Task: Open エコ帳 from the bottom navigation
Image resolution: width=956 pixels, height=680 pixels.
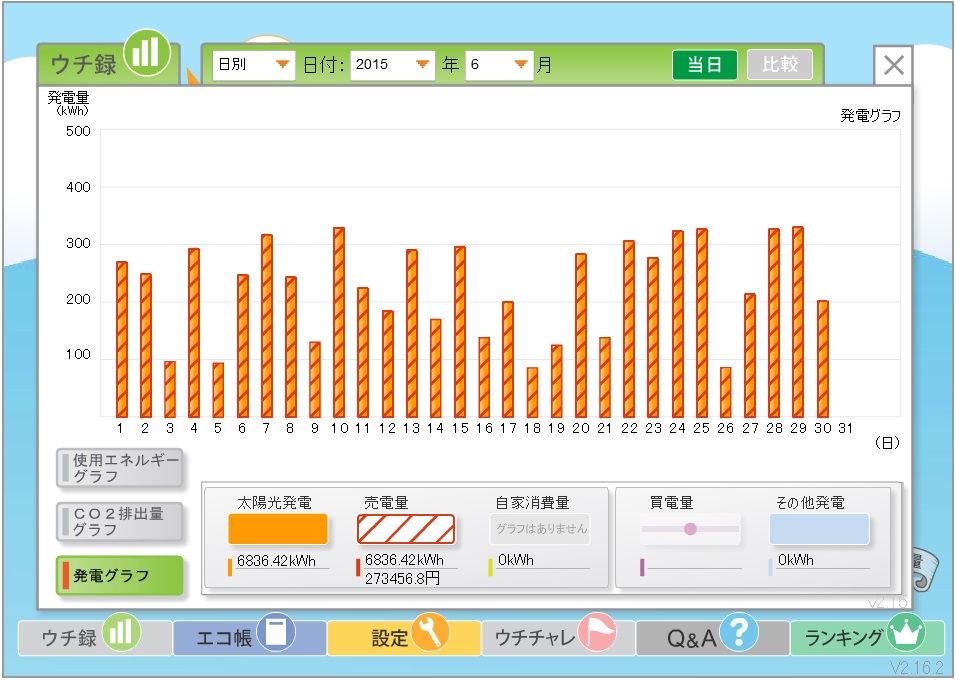Action: [249, 638]
